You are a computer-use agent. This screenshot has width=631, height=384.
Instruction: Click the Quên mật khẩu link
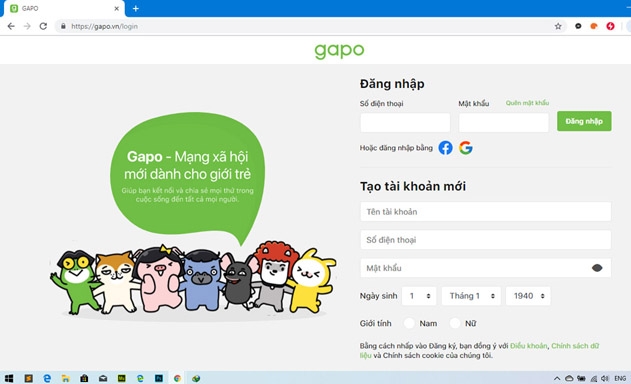click(x=527, y=103)
